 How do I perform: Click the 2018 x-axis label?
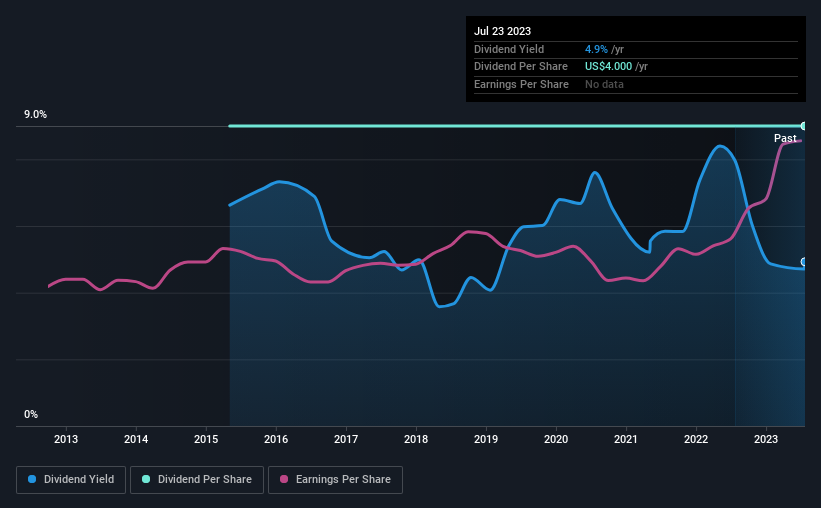(x=416, y=439)
